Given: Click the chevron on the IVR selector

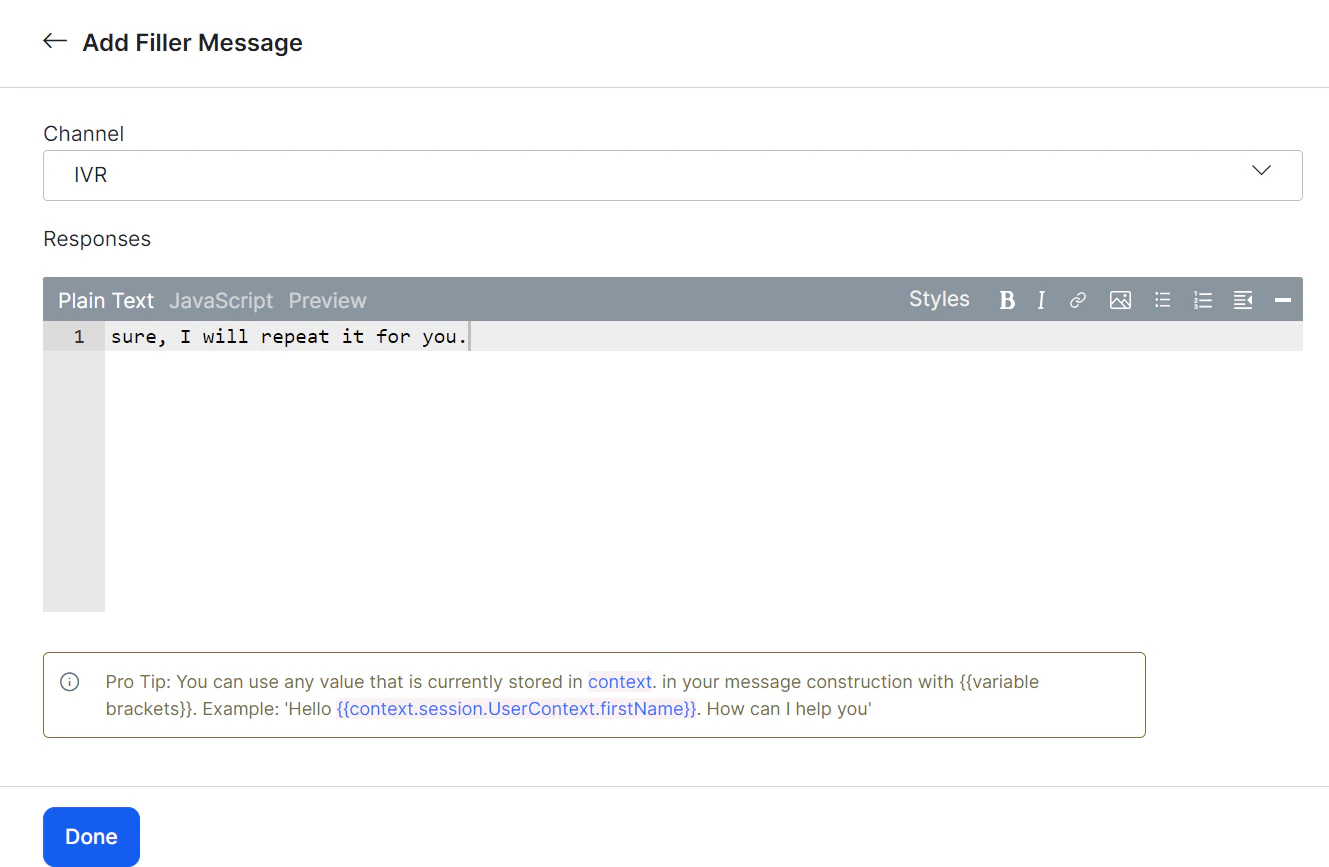Looking at the screenshot, I should click(1261, 171).
